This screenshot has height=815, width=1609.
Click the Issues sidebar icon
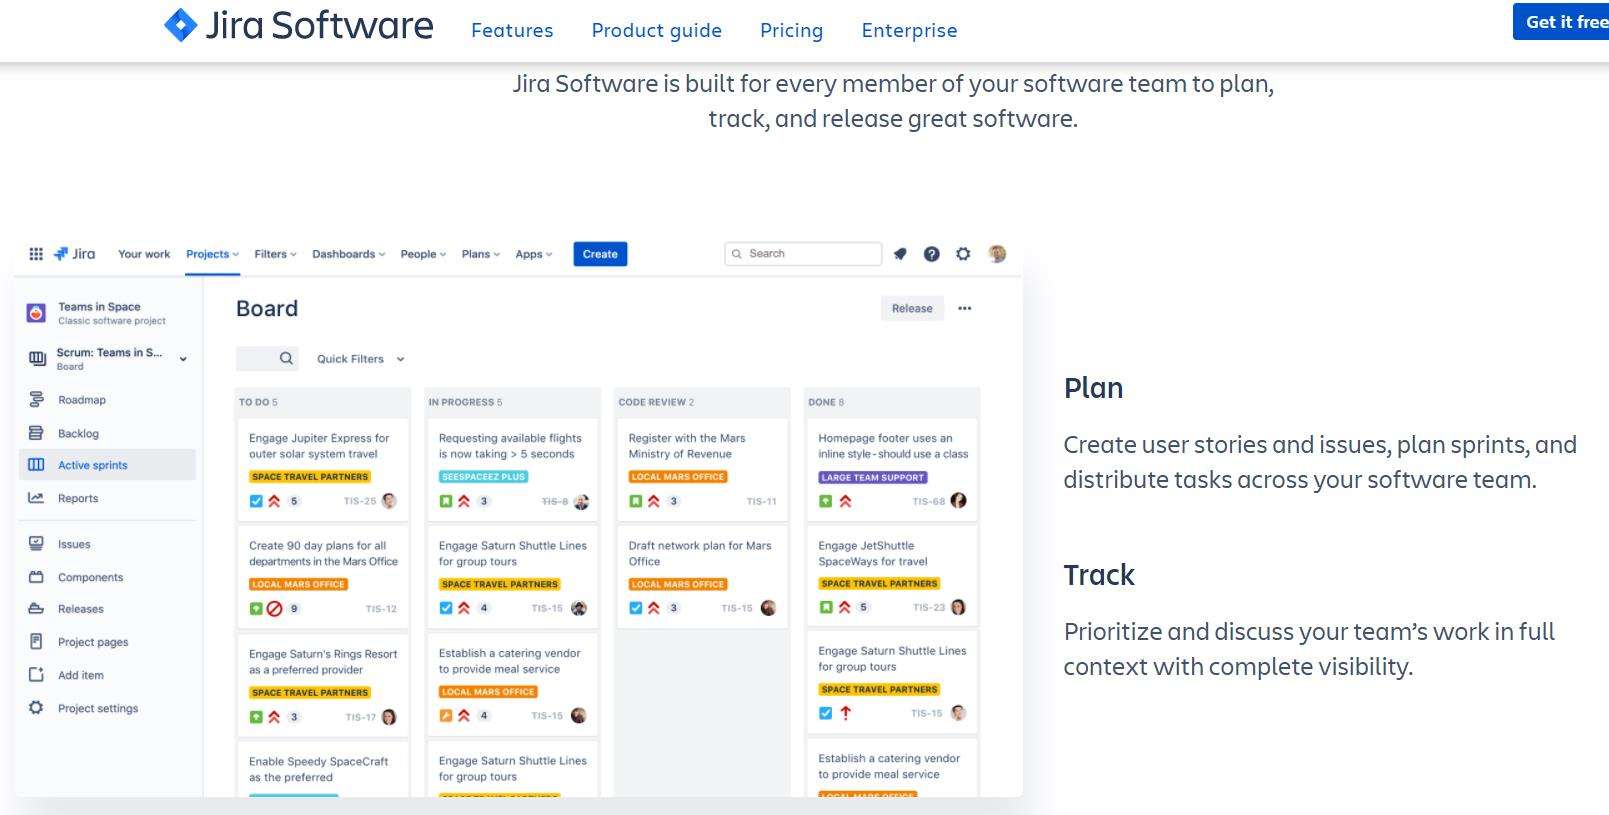point(36,544)
